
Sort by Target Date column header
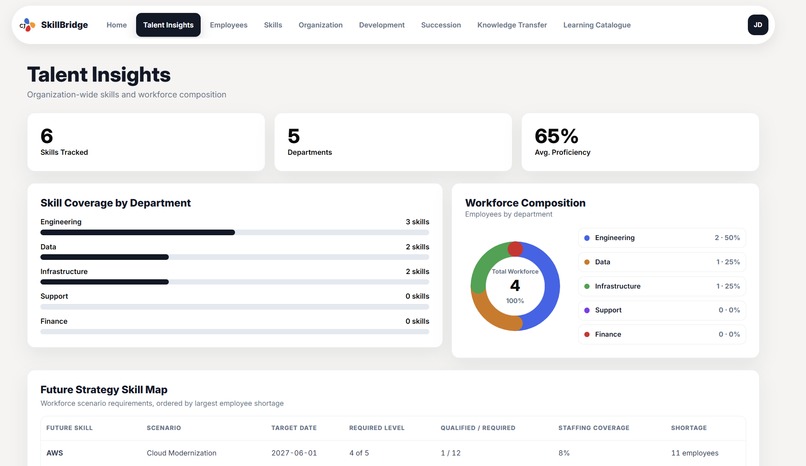point(294,428)
